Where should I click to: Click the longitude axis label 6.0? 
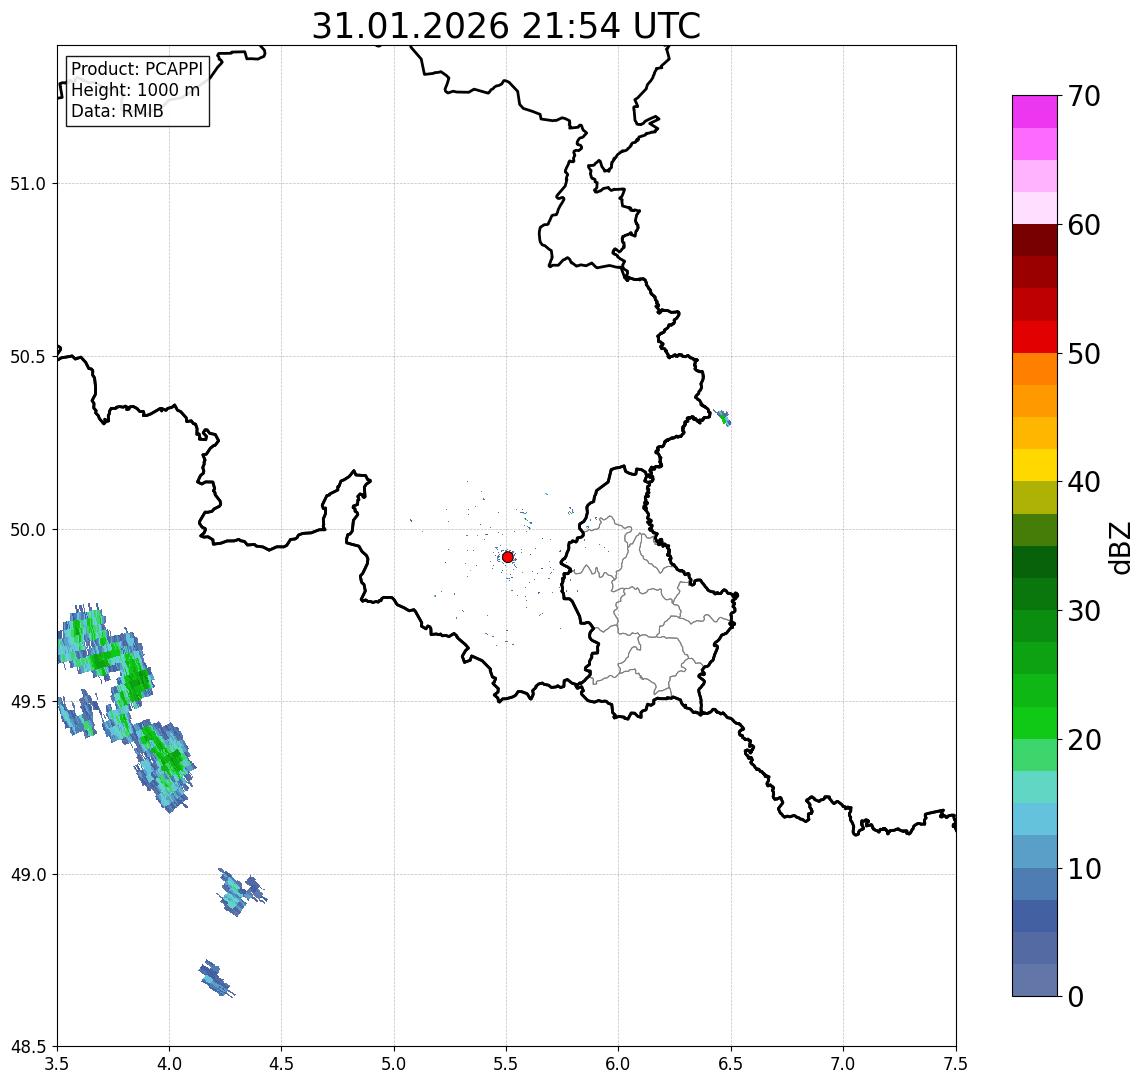619,1064
